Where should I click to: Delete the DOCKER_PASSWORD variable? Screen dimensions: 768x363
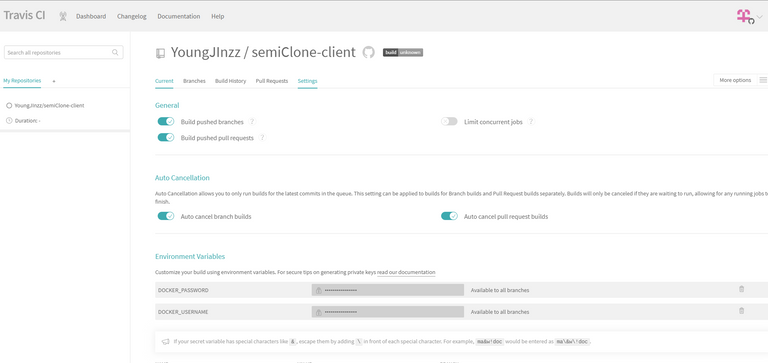coord(741,289)
